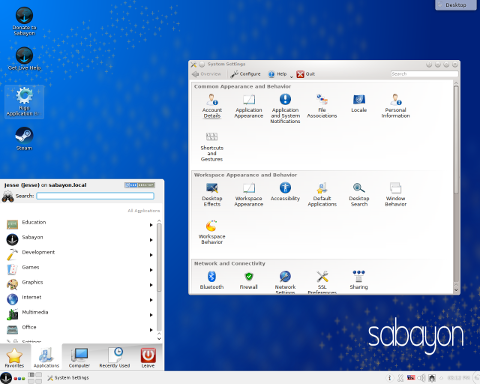Switch to the Favorites tab
The image size is (480, 384).
(15, 357)
